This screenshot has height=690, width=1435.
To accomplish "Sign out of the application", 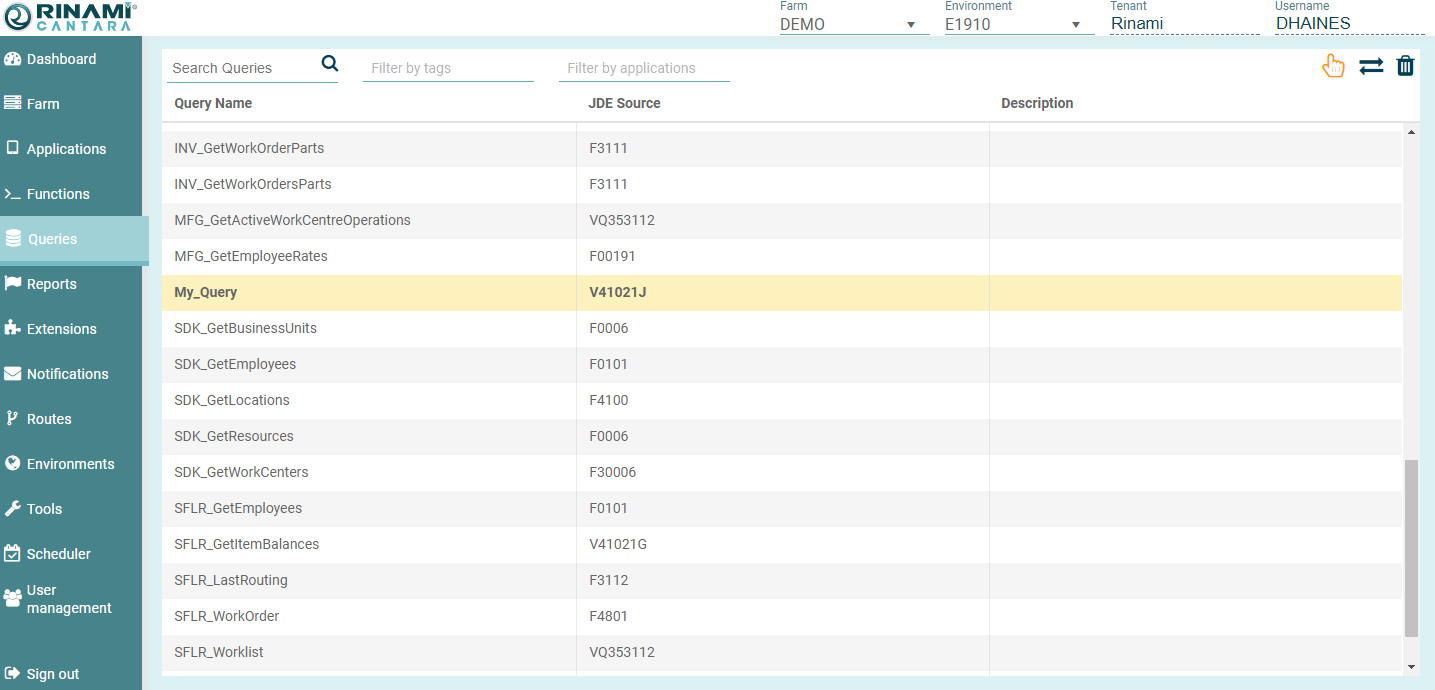I will tap(52, 674).
